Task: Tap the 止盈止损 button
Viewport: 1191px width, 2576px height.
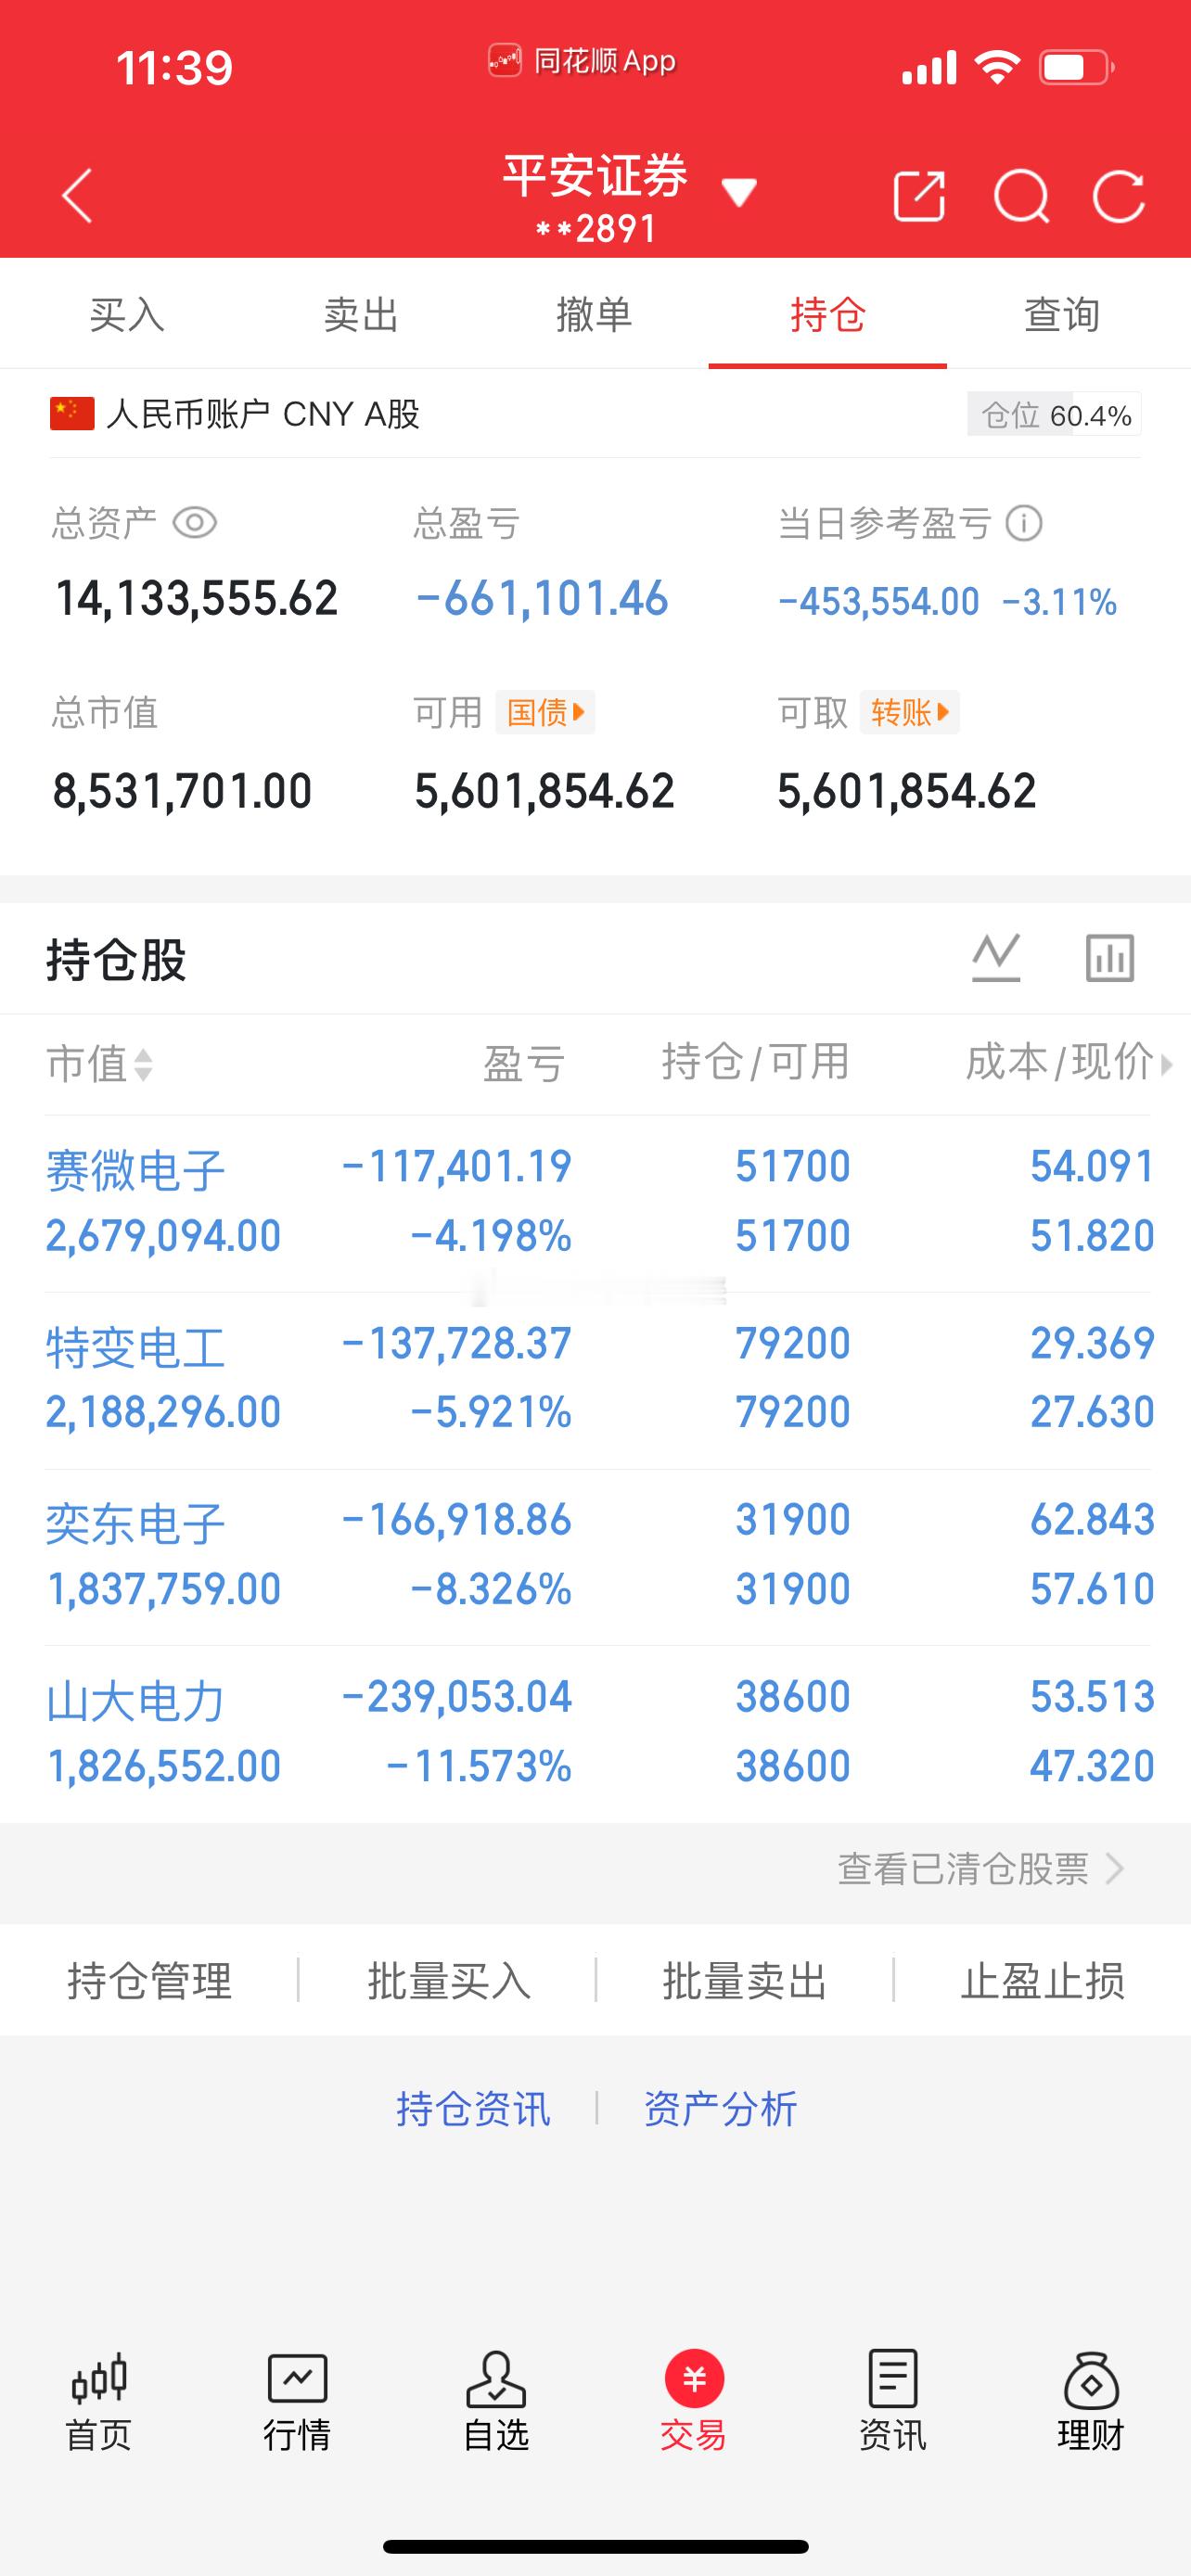Action: click(1043, 1980)
